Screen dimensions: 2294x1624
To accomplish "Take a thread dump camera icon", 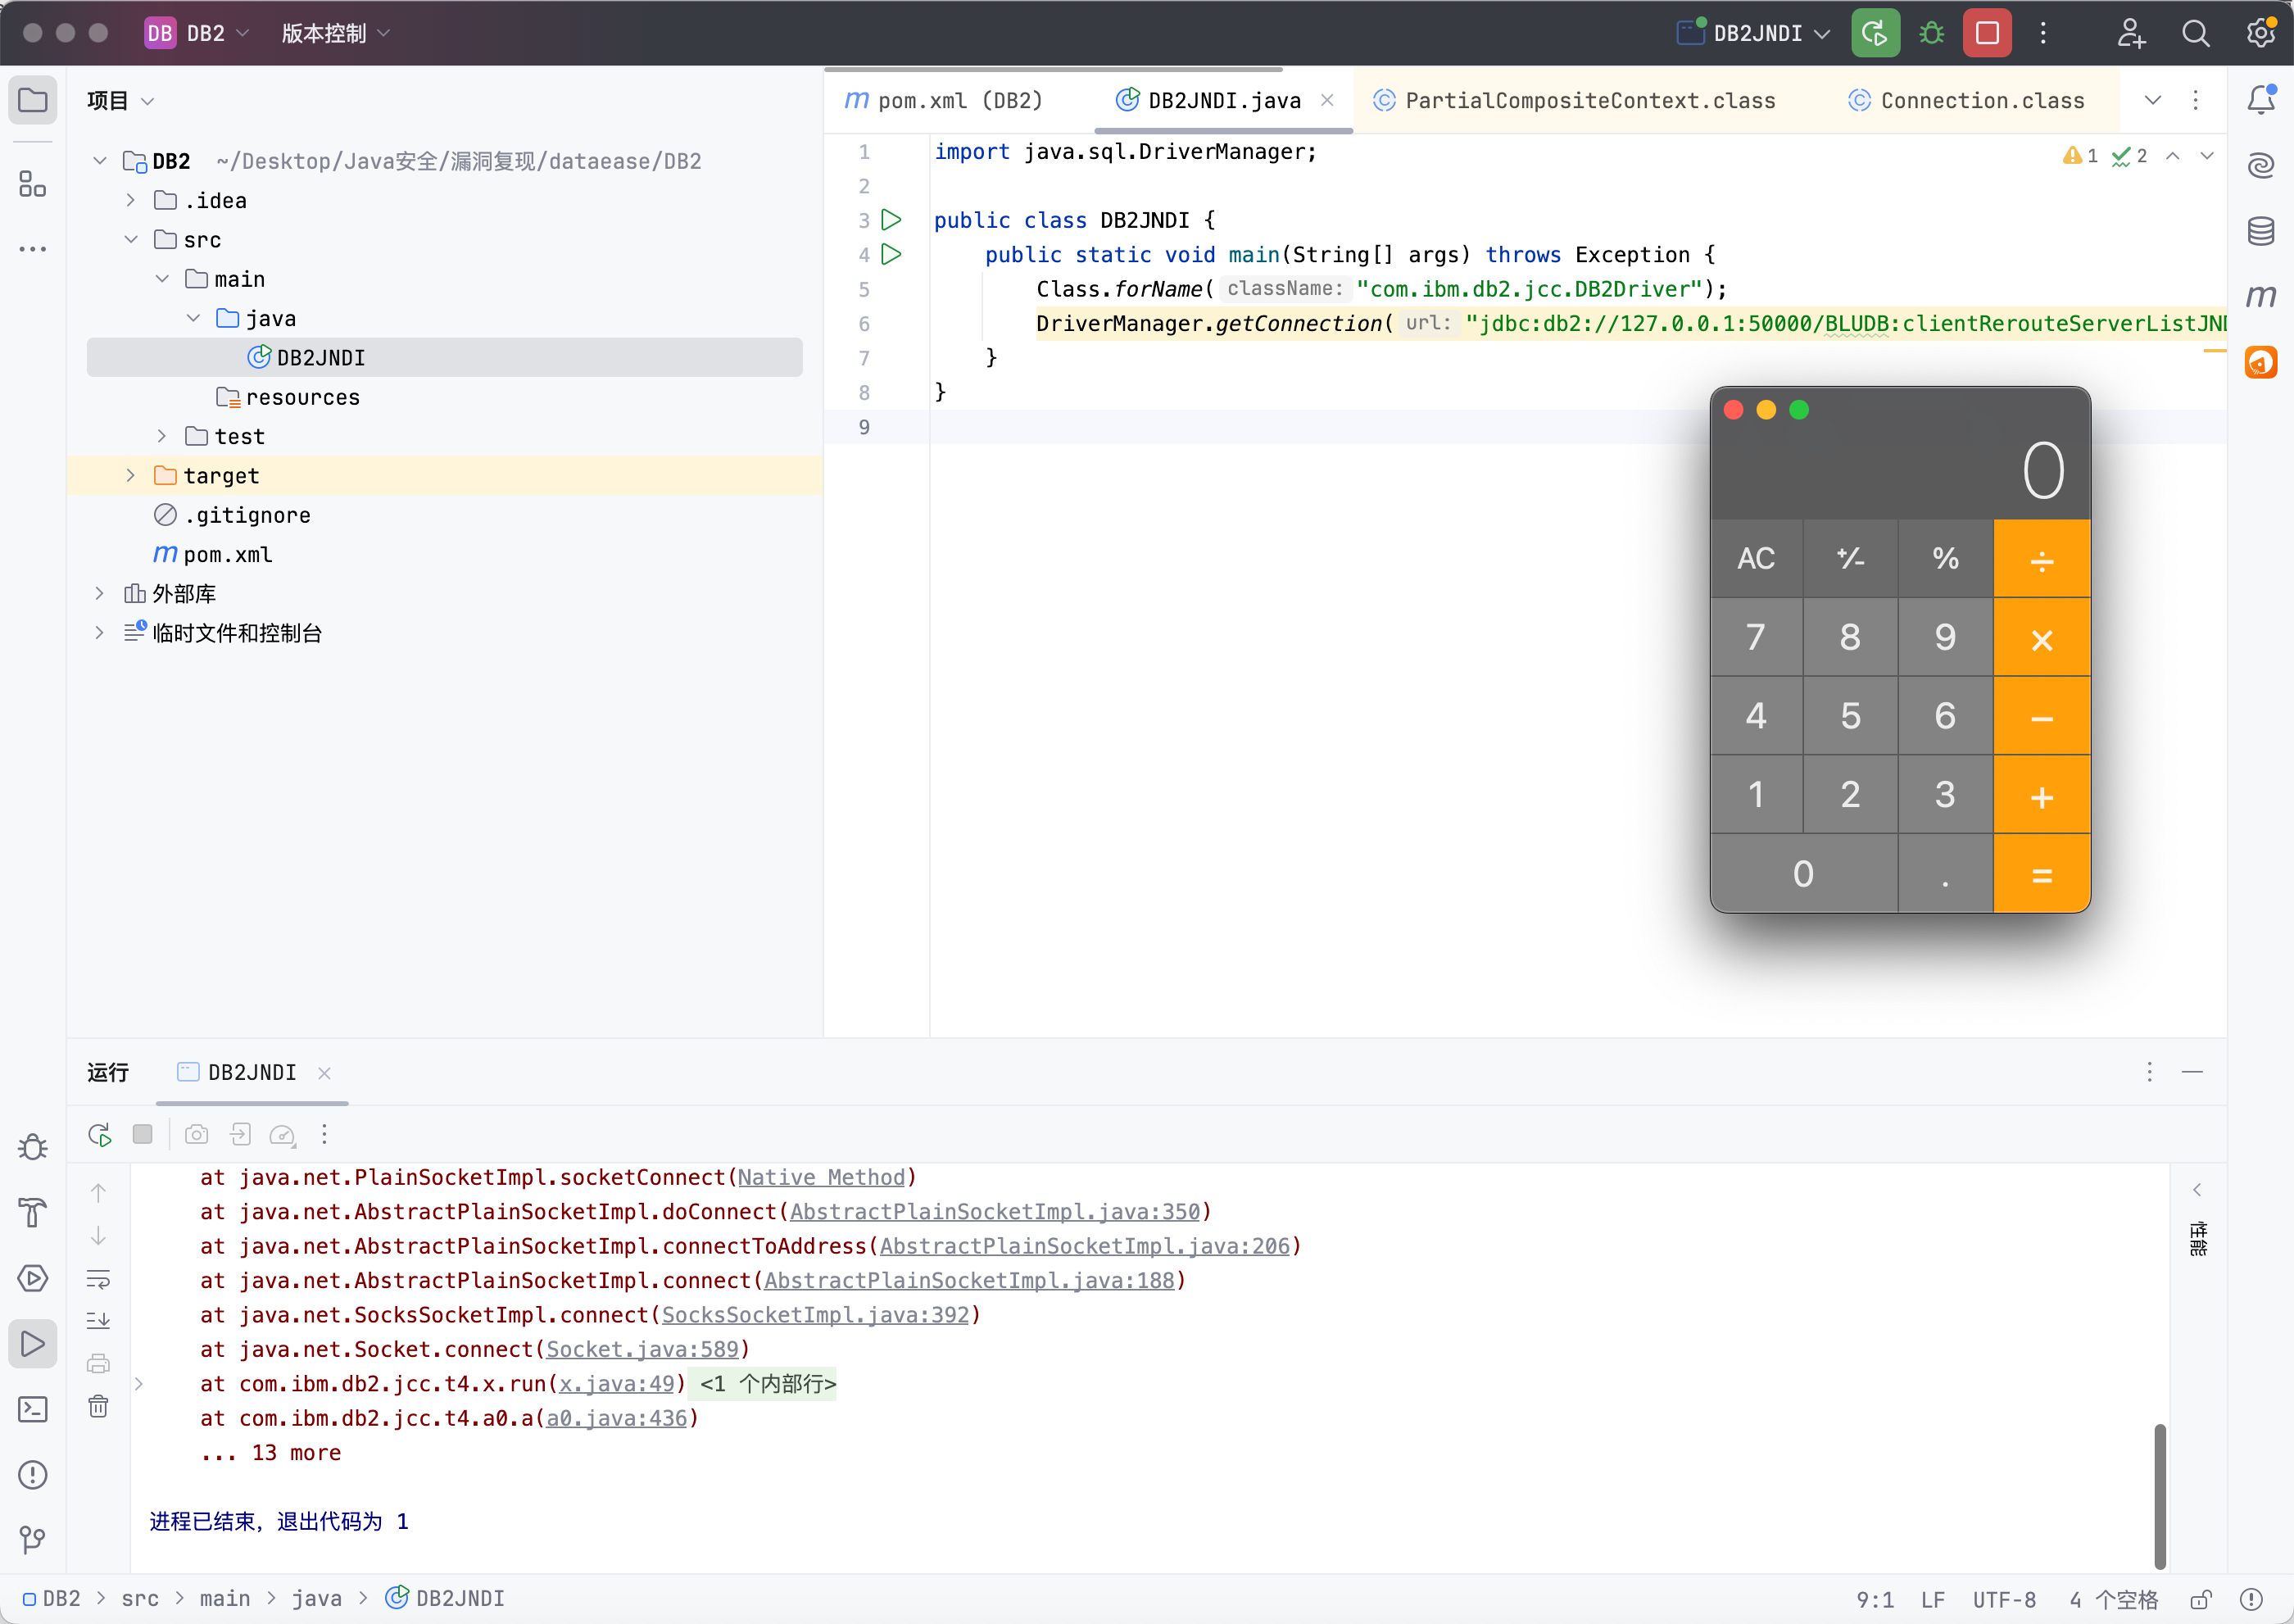I will [197, 1135].
